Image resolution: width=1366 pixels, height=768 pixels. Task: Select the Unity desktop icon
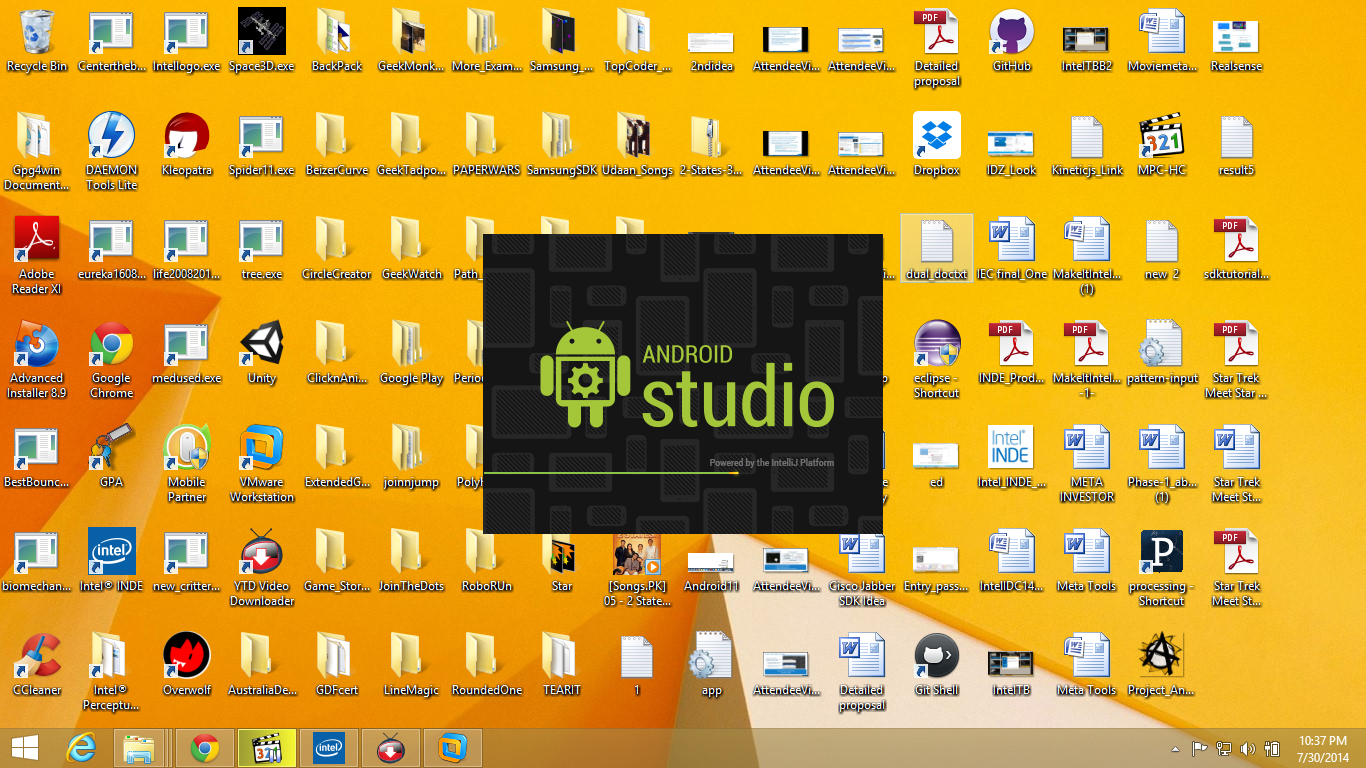click(x=262, y=353)
